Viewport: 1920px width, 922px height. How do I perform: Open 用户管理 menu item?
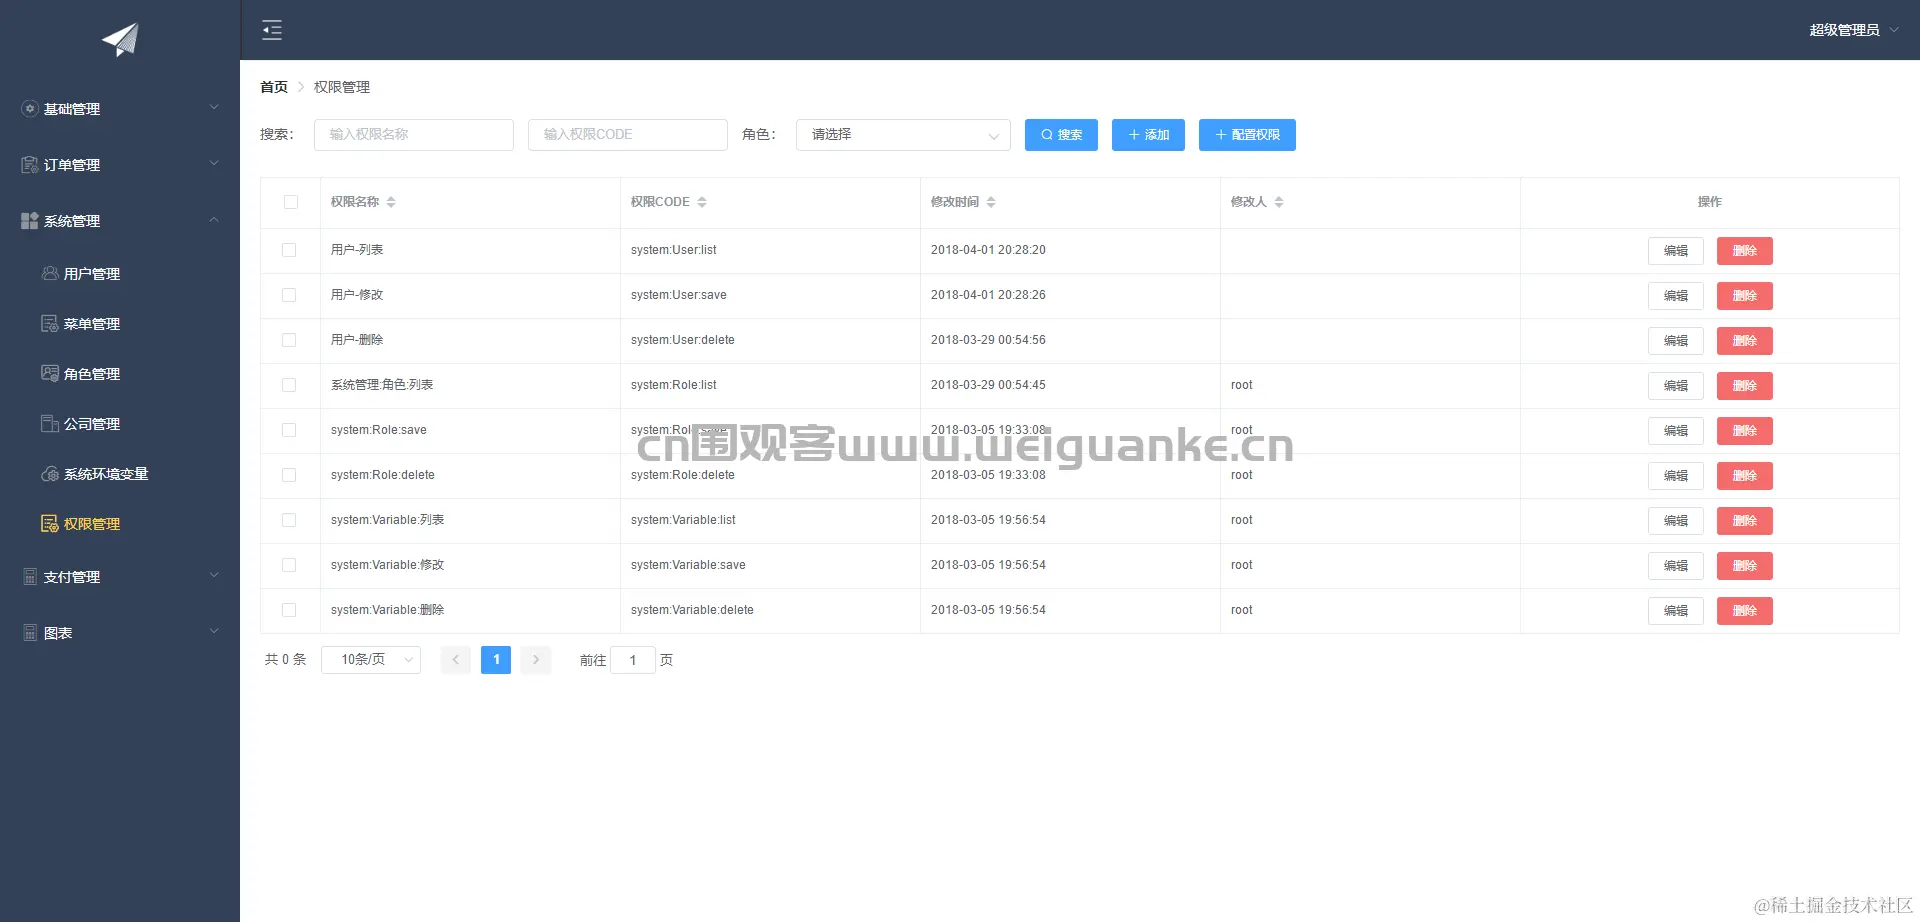coord(120,273)
